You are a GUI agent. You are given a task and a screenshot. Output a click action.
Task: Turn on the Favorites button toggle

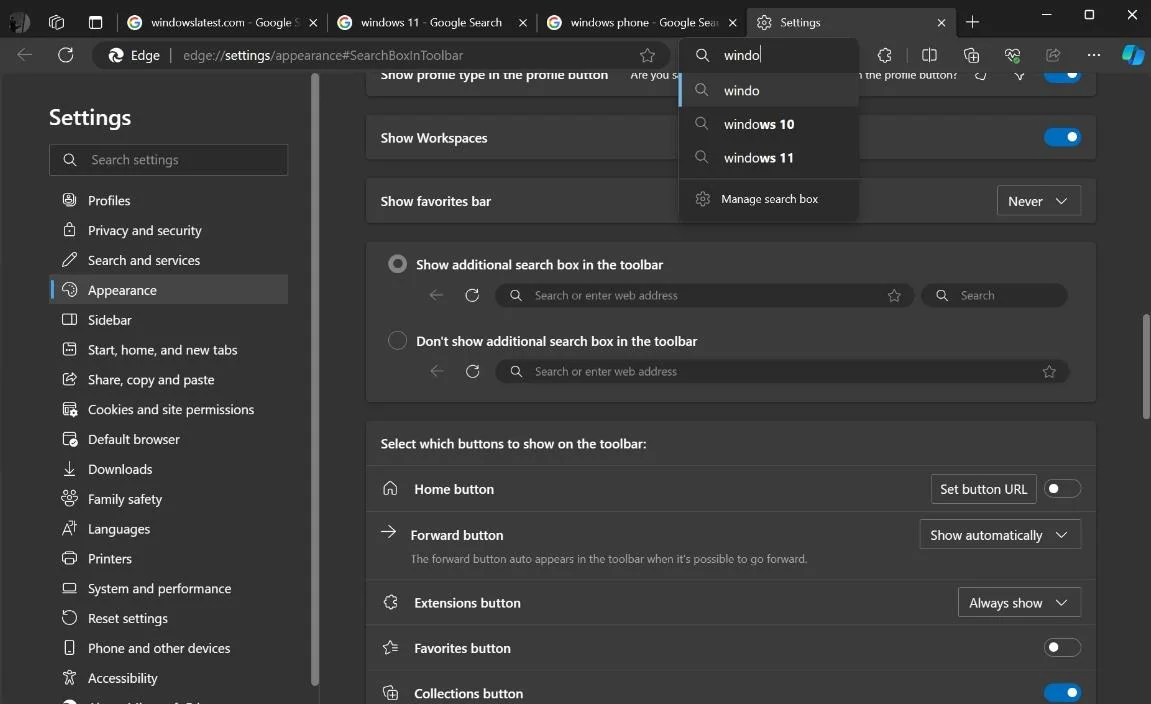pos(1062,648)
